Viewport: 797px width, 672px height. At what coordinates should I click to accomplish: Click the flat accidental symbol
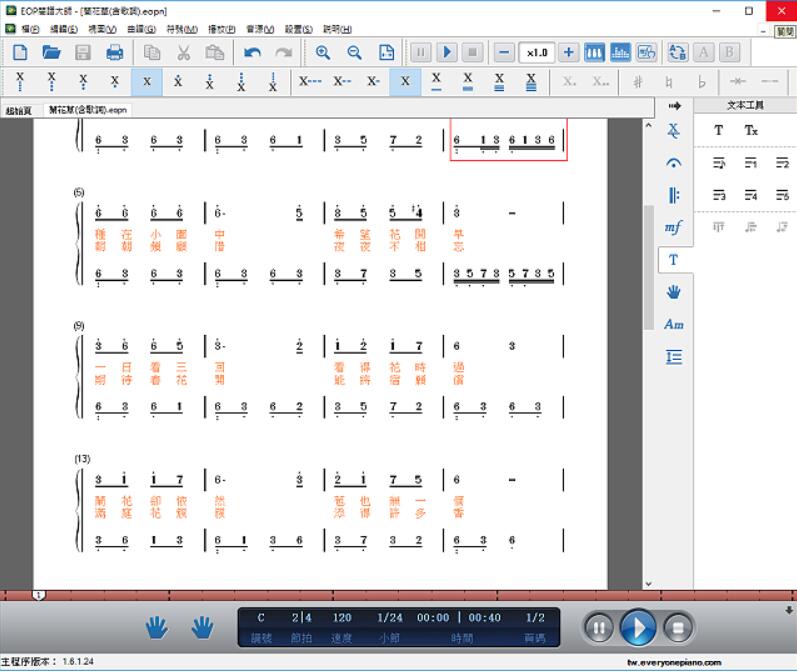701,82
